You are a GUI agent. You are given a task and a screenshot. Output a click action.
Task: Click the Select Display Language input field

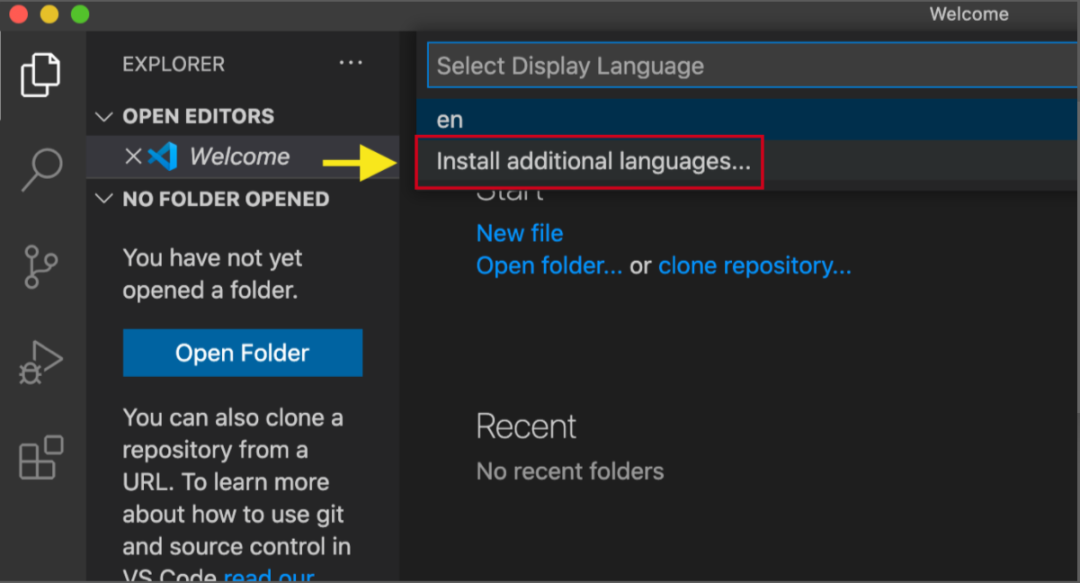[x=753, y=65]
